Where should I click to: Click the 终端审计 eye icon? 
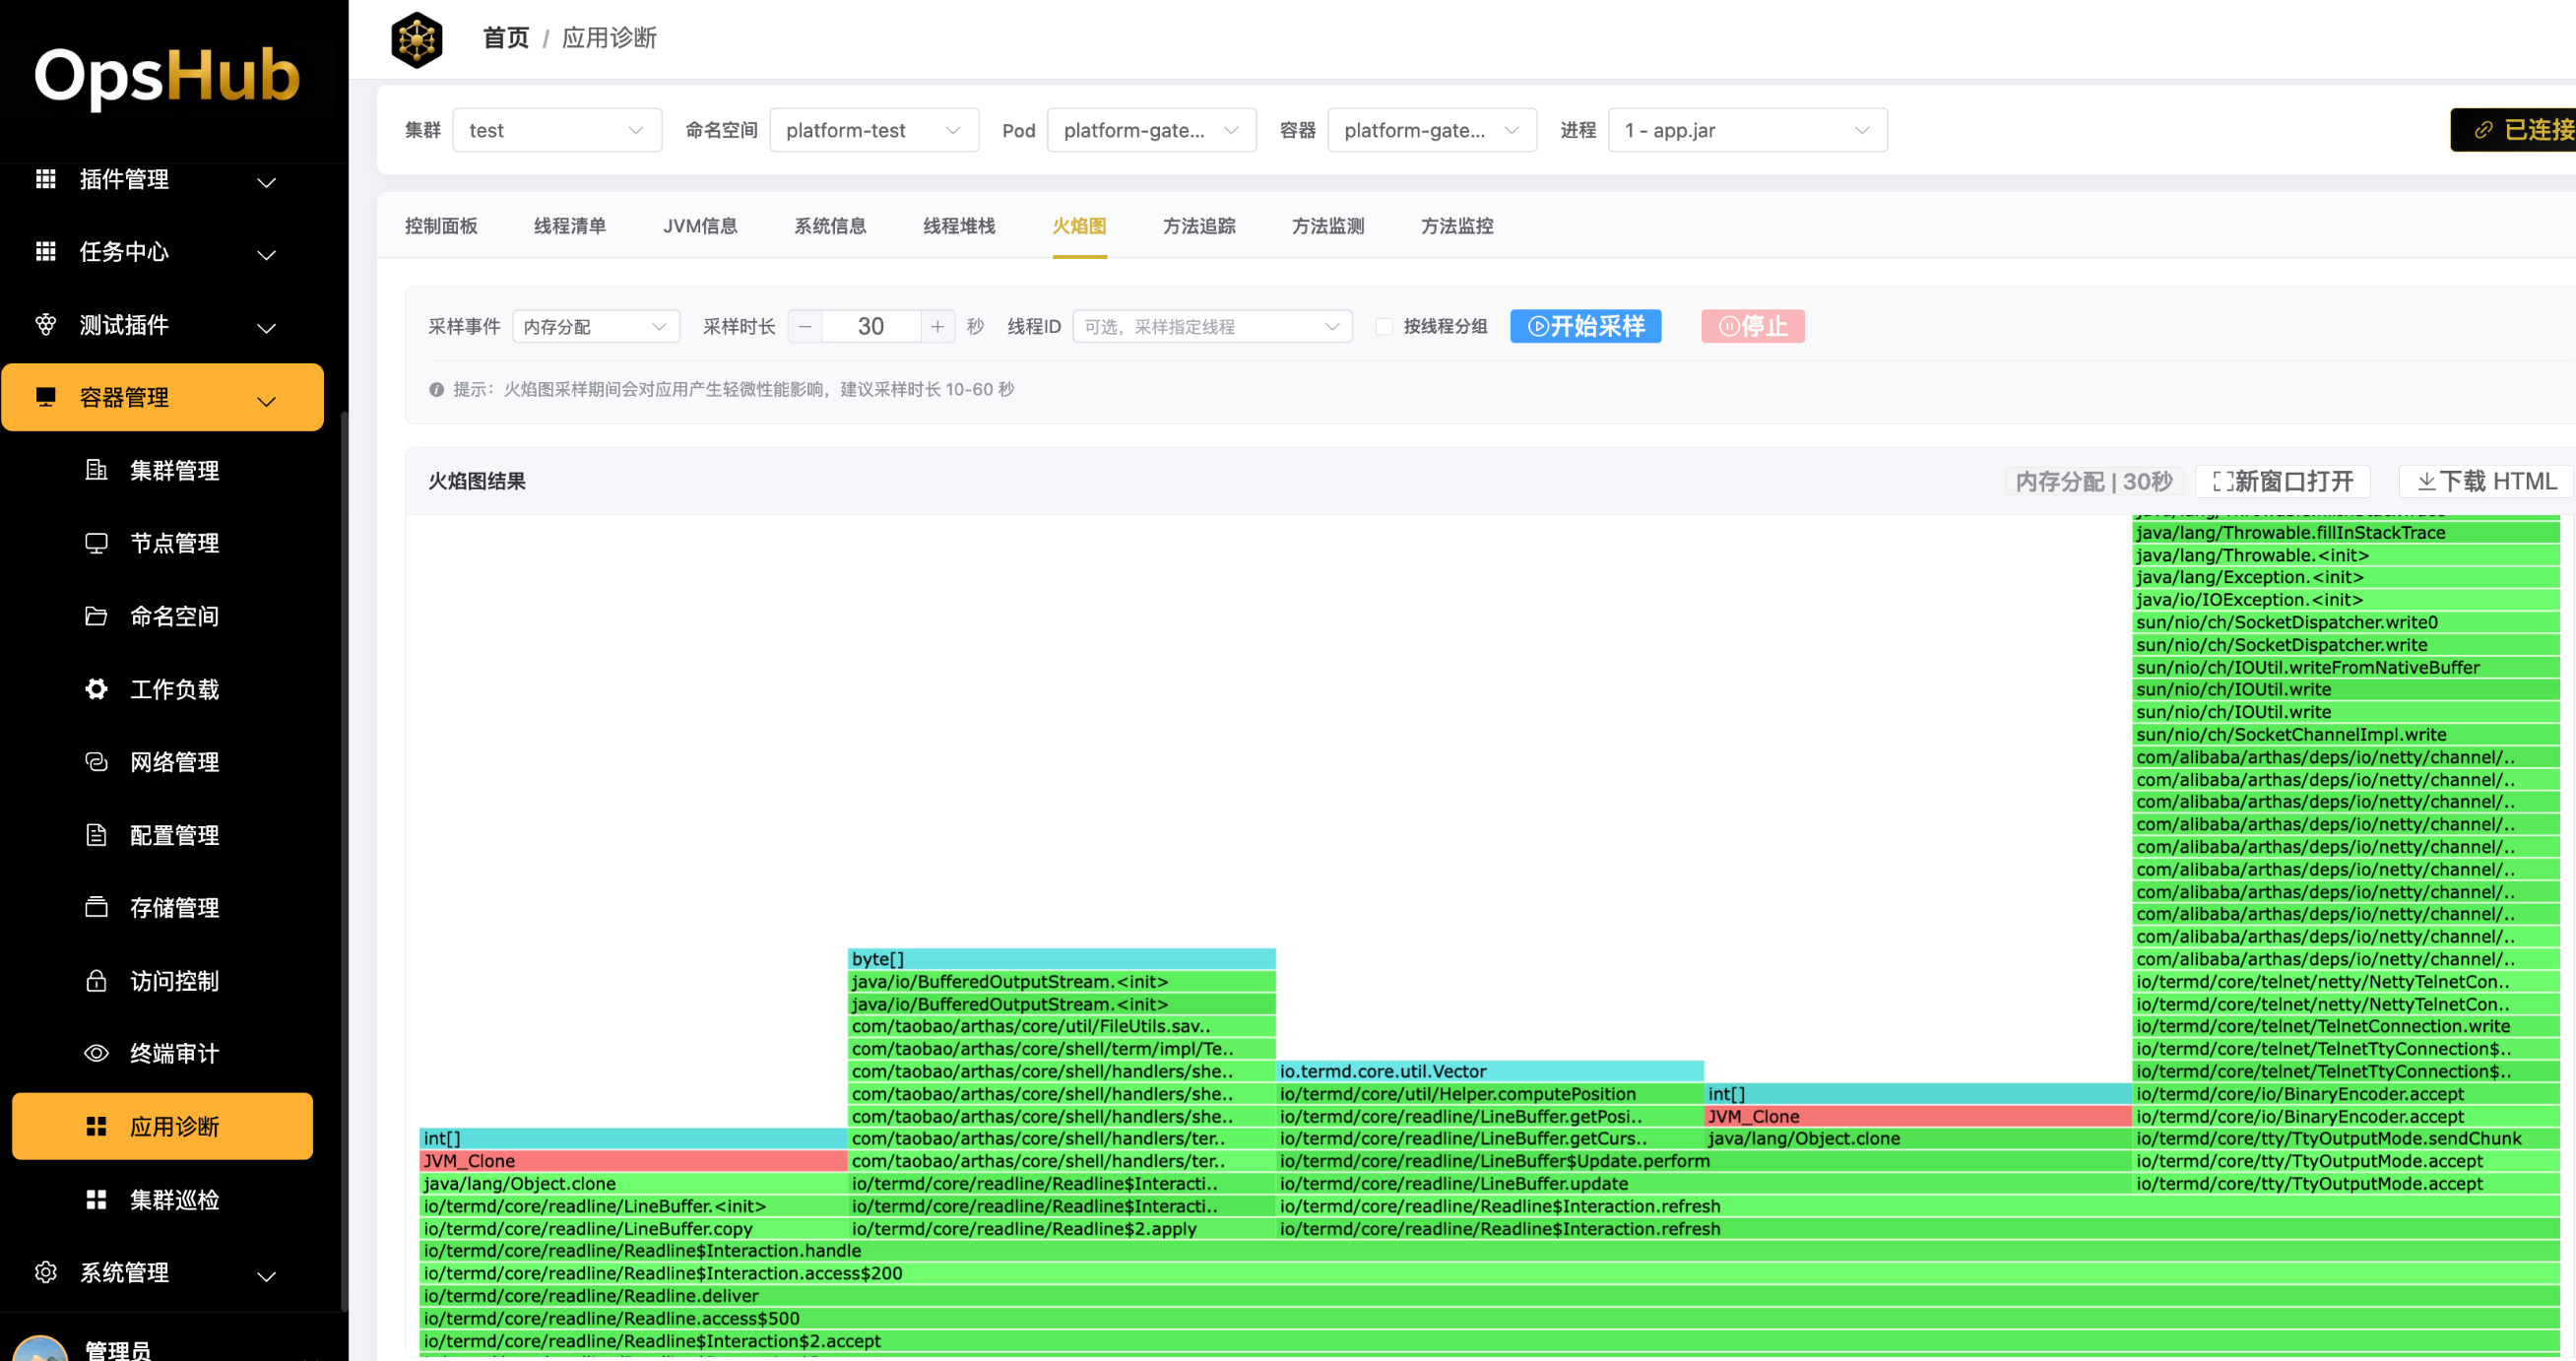[96, 1053]
